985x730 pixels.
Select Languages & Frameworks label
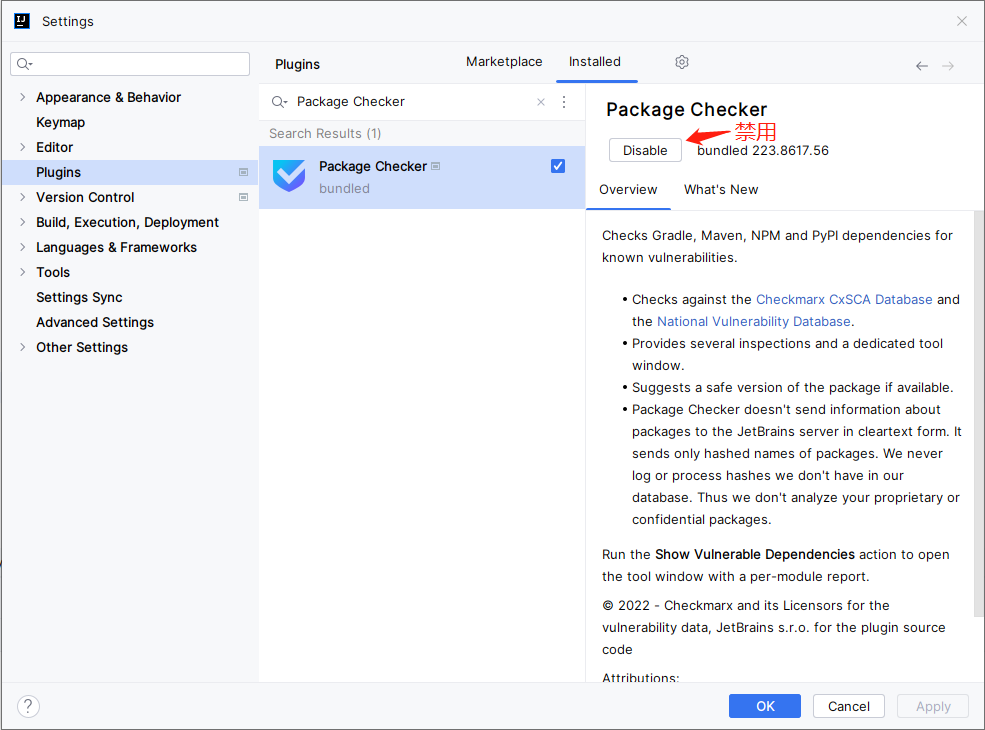click(x=116, y=248)
